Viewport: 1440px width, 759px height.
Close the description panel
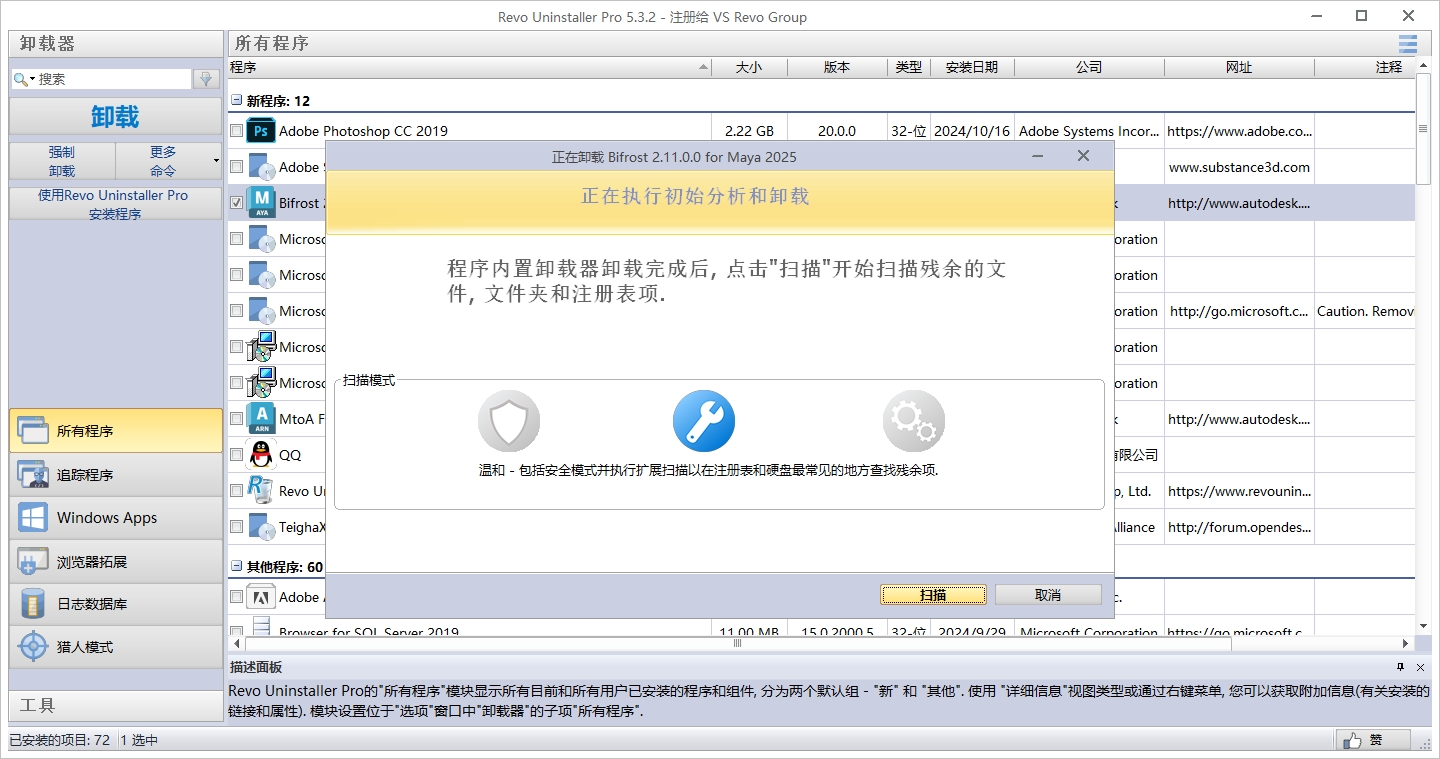click(x=1420, y=667)
